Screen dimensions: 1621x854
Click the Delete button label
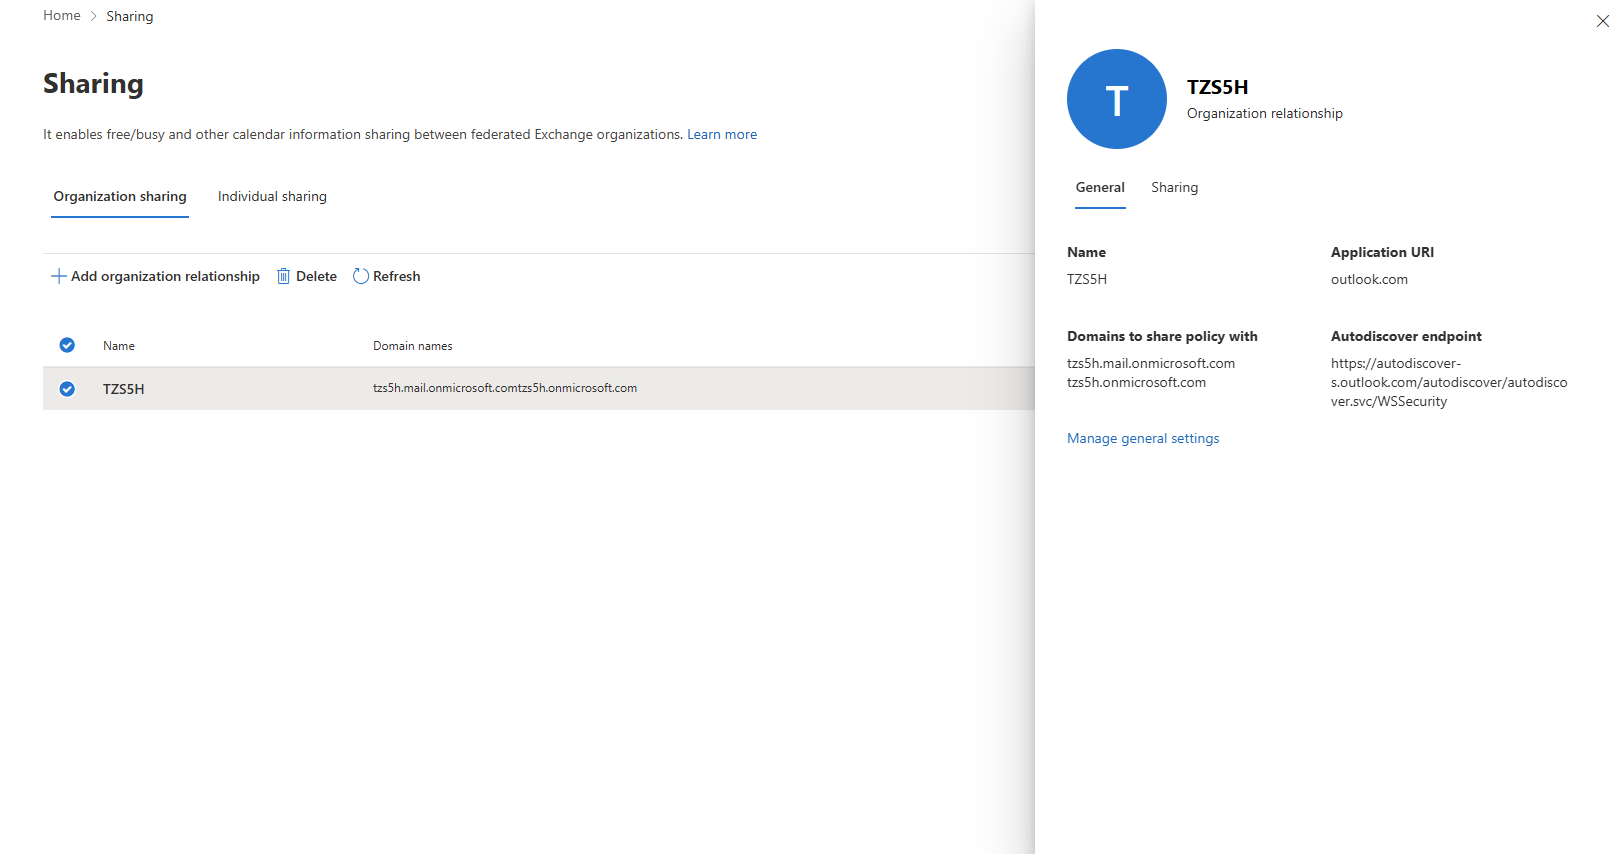click(x=316, y=276)
